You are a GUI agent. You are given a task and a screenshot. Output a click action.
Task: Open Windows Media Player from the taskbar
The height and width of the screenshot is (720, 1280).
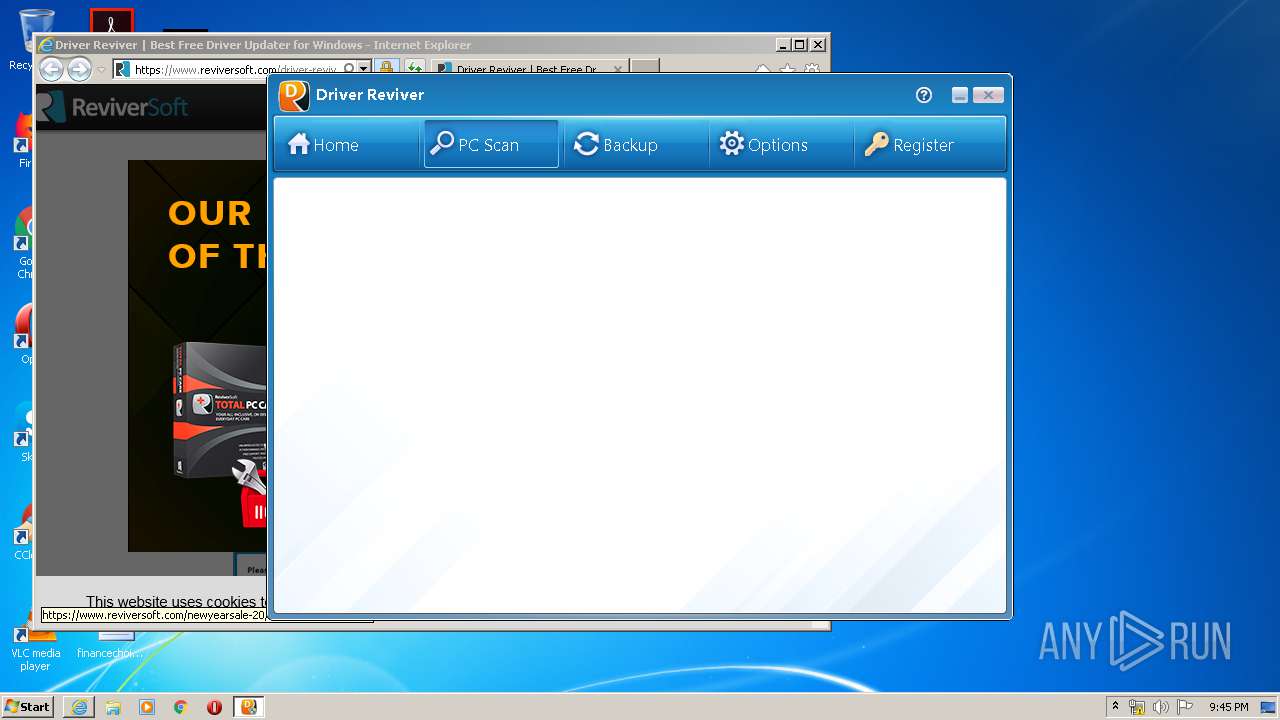[x=147, y=707]
